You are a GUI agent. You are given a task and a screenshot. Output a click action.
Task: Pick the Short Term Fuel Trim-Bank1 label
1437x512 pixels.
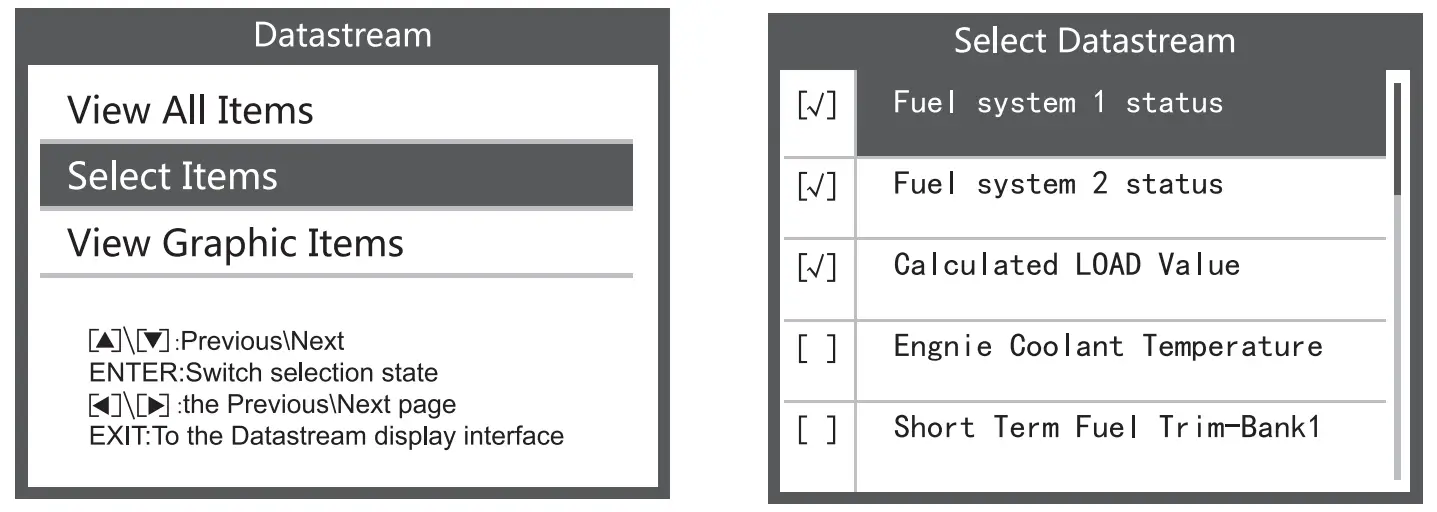point(1107,427)
